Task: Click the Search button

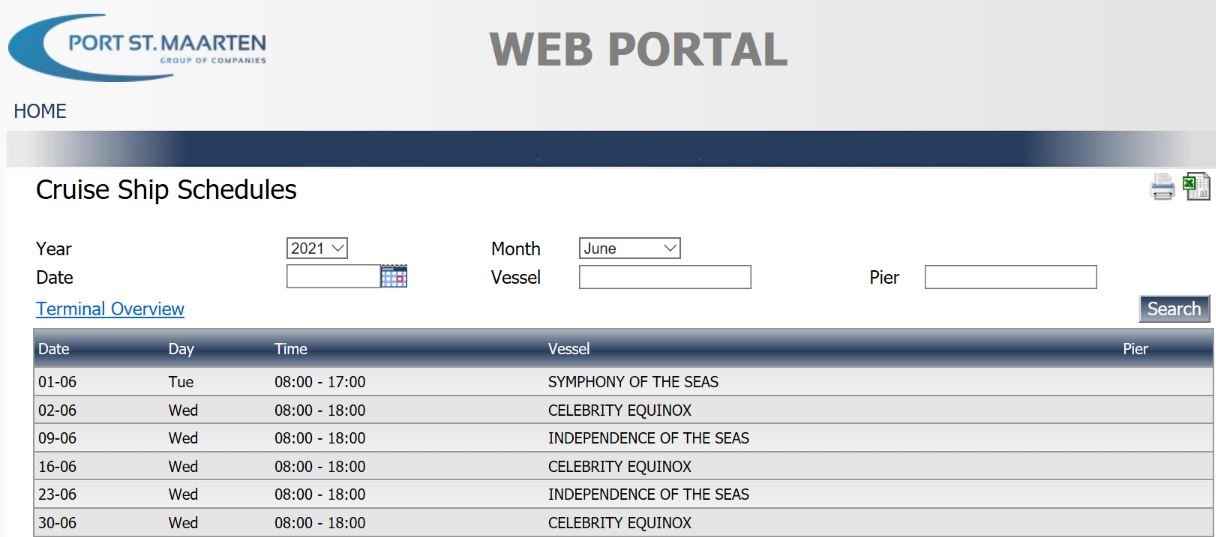Action: click(x=1174, y=309)
